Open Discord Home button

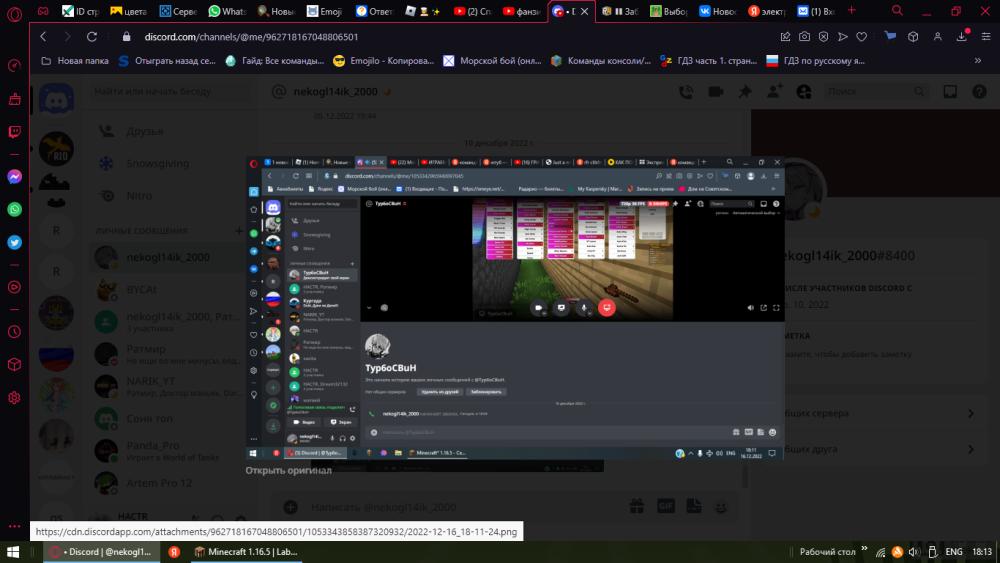click(56, 99)
